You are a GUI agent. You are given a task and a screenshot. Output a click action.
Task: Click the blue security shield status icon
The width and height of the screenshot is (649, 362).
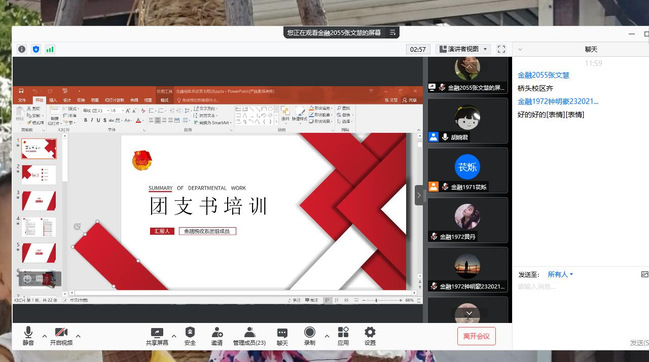(36, 49)
